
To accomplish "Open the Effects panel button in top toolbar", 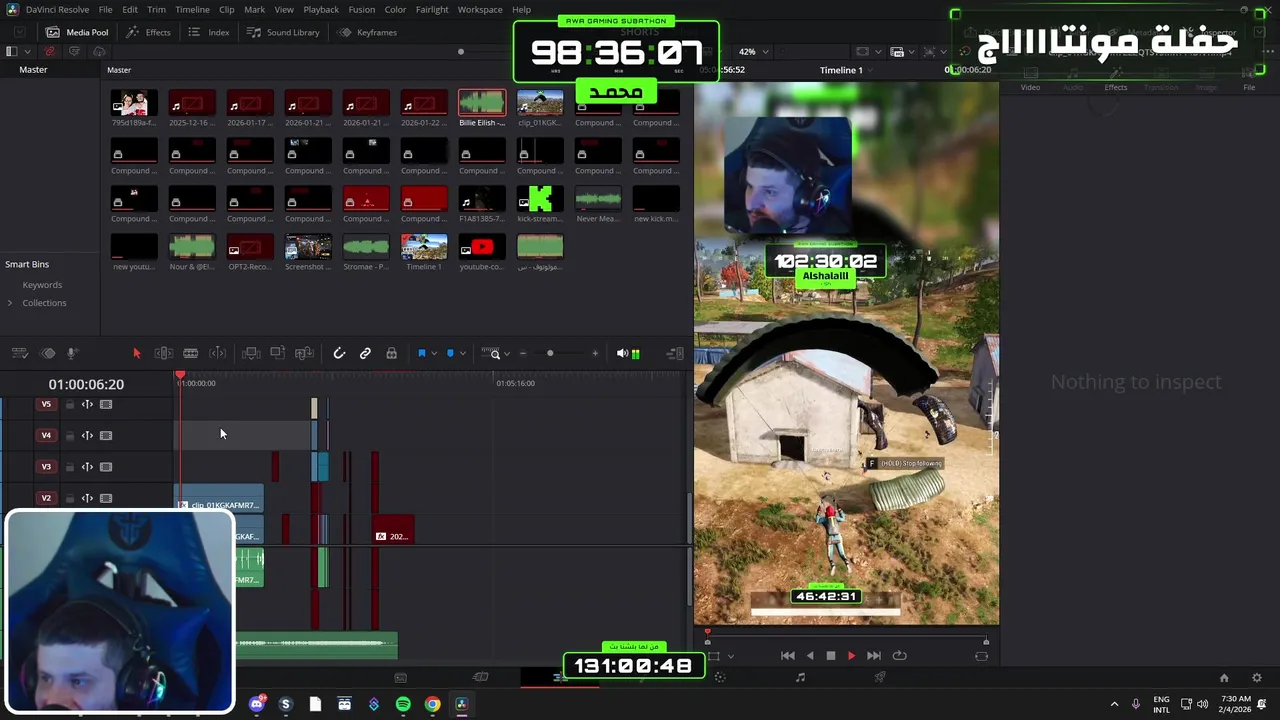I will click(149, 32).
